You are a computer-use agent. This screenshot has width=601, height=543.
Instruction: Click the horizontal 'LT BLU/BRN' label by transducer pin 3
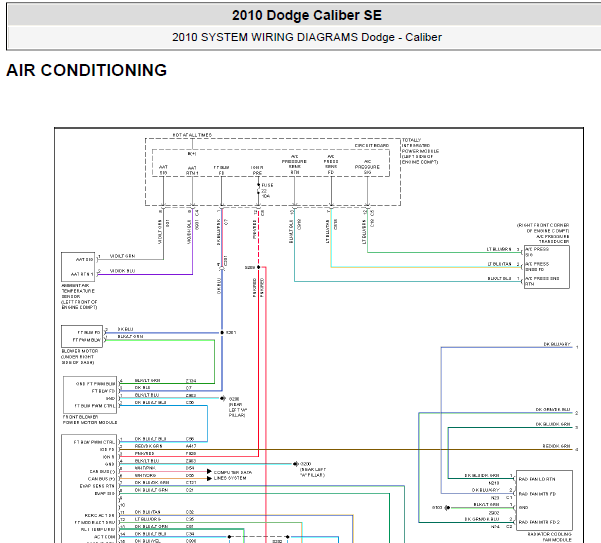coord(499,249)
